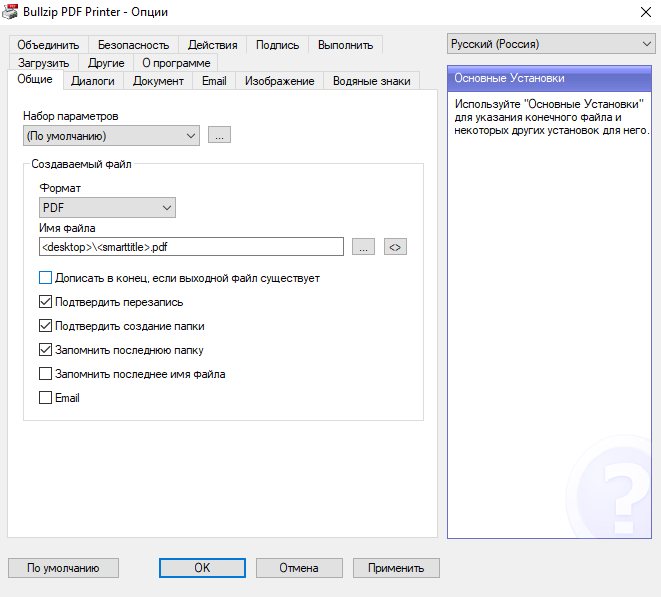Toggle Запомнить последнюю папку checkbox

(x=45, y=350)
